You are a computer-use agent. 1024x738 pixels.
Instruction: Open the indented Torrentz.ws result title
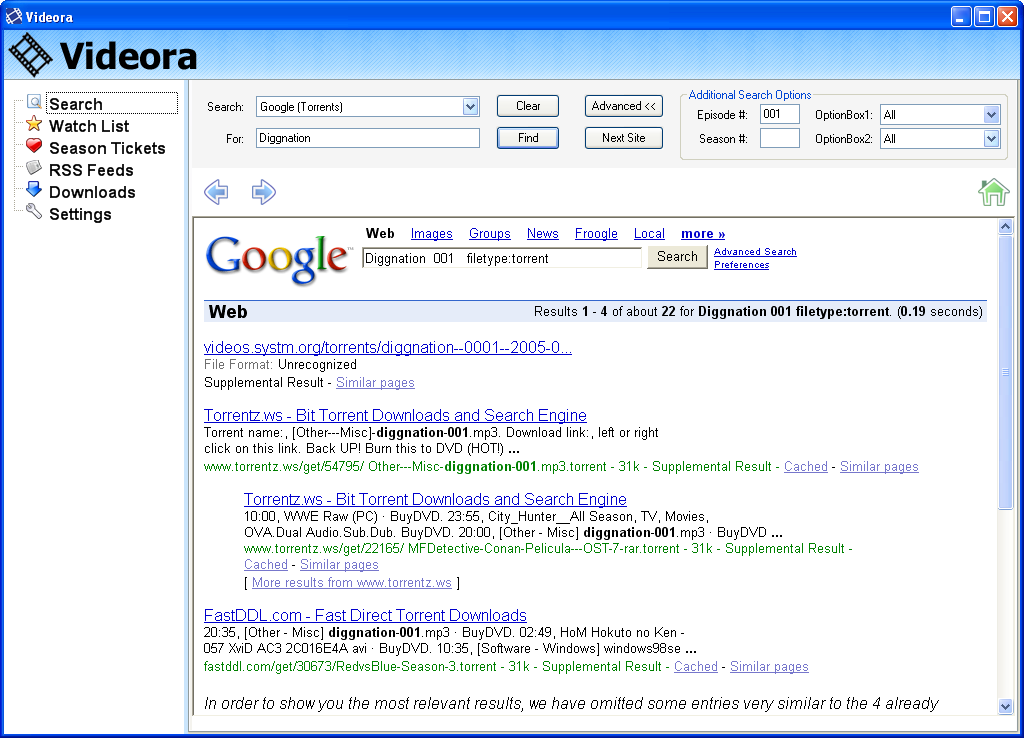435,500
